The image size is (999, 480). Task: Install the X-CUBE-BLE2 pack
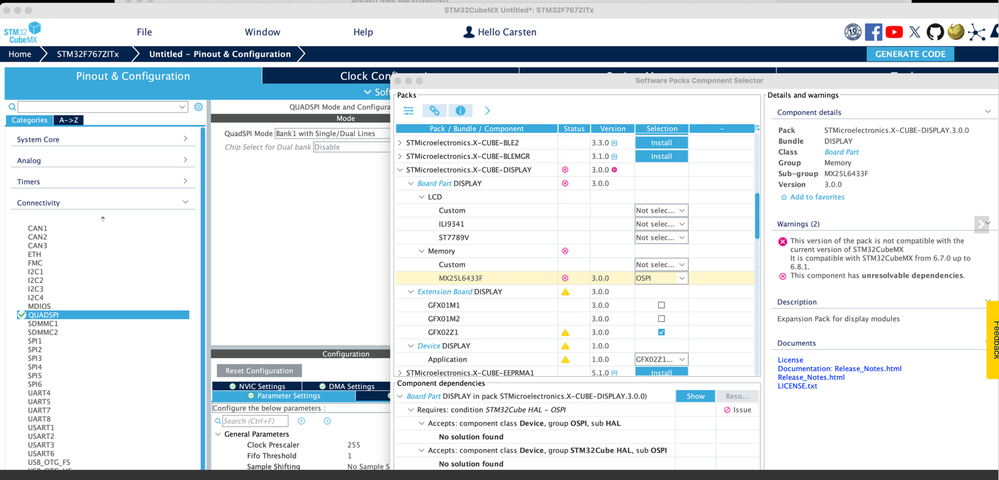(x=661, y=143)
